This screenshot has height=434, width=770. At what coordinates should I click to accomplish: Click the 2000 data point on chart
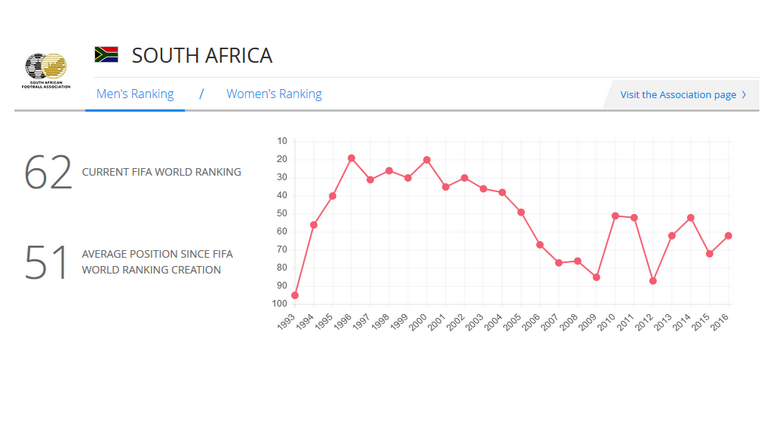[x=427, y=160]
